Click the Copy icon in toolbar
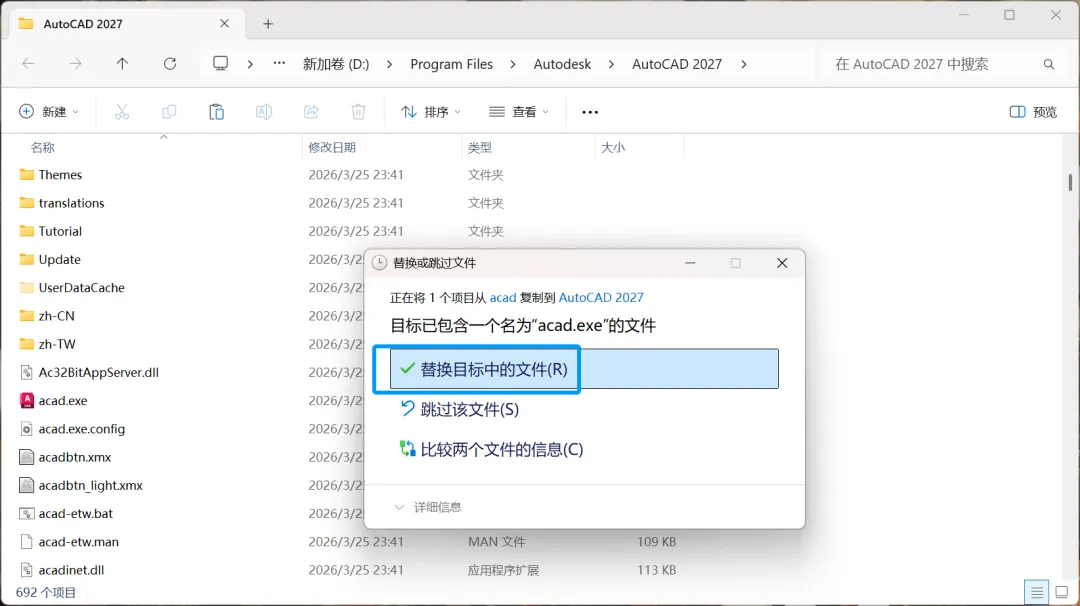 [x=169, y=112]
